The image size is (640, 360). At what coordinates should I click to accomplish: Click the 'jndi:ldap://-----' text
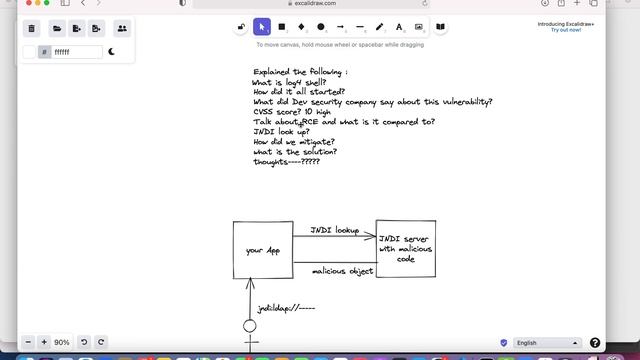coord(286,308)
